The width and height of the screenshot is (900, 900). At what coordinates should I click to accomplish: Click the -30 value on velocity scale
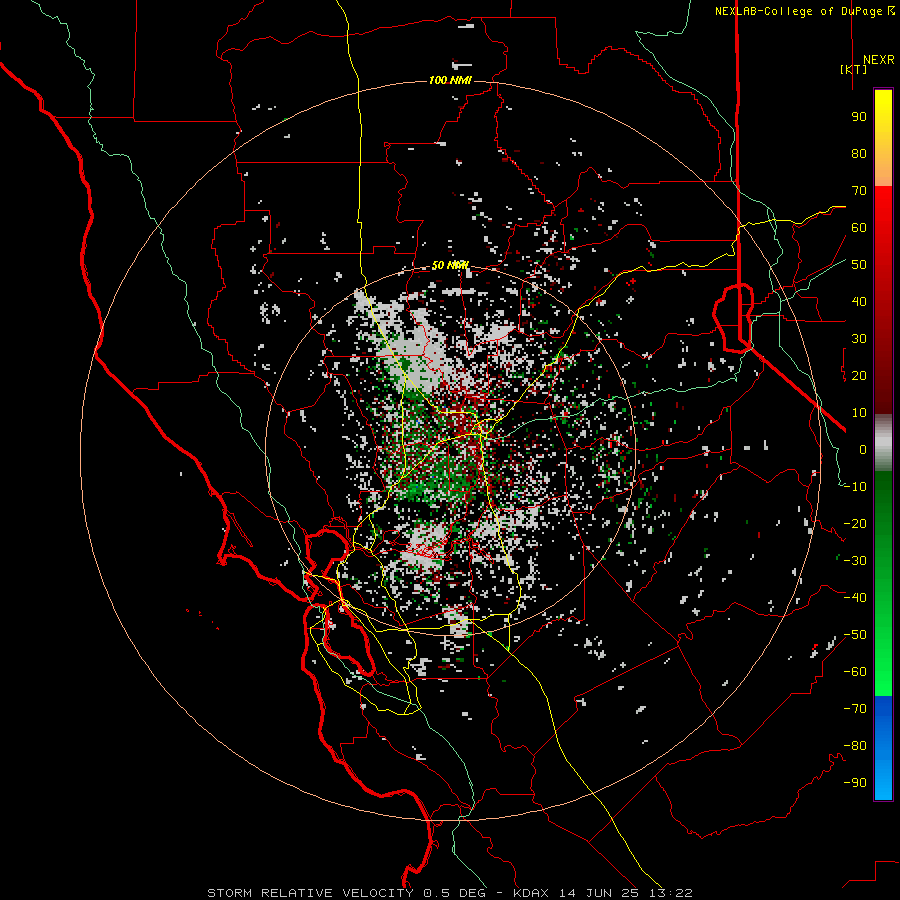point(855,561)
